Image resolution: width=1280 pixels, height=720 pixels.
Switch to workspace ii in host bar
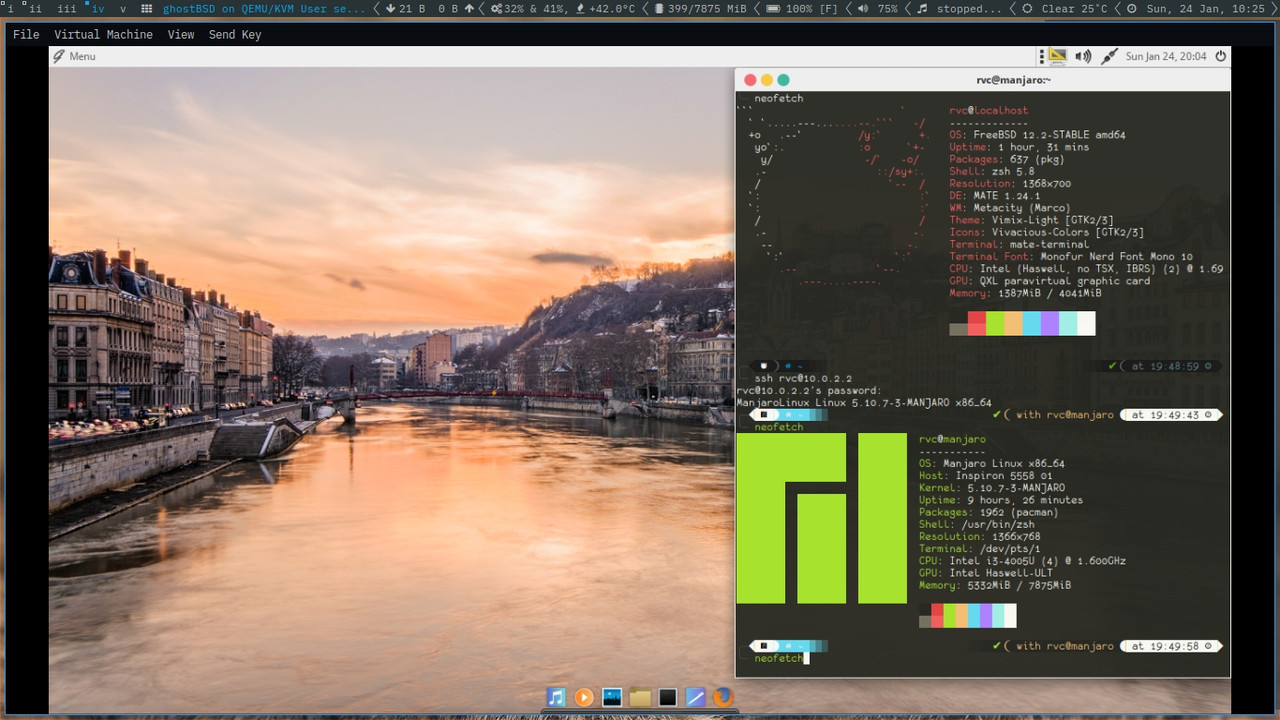[36, 8]
